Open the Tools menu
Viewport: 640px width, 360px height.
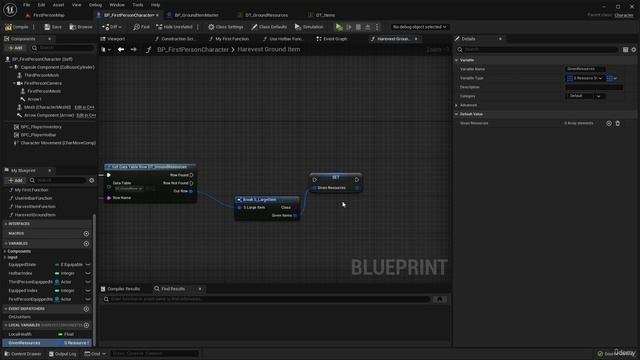[138, 5]
